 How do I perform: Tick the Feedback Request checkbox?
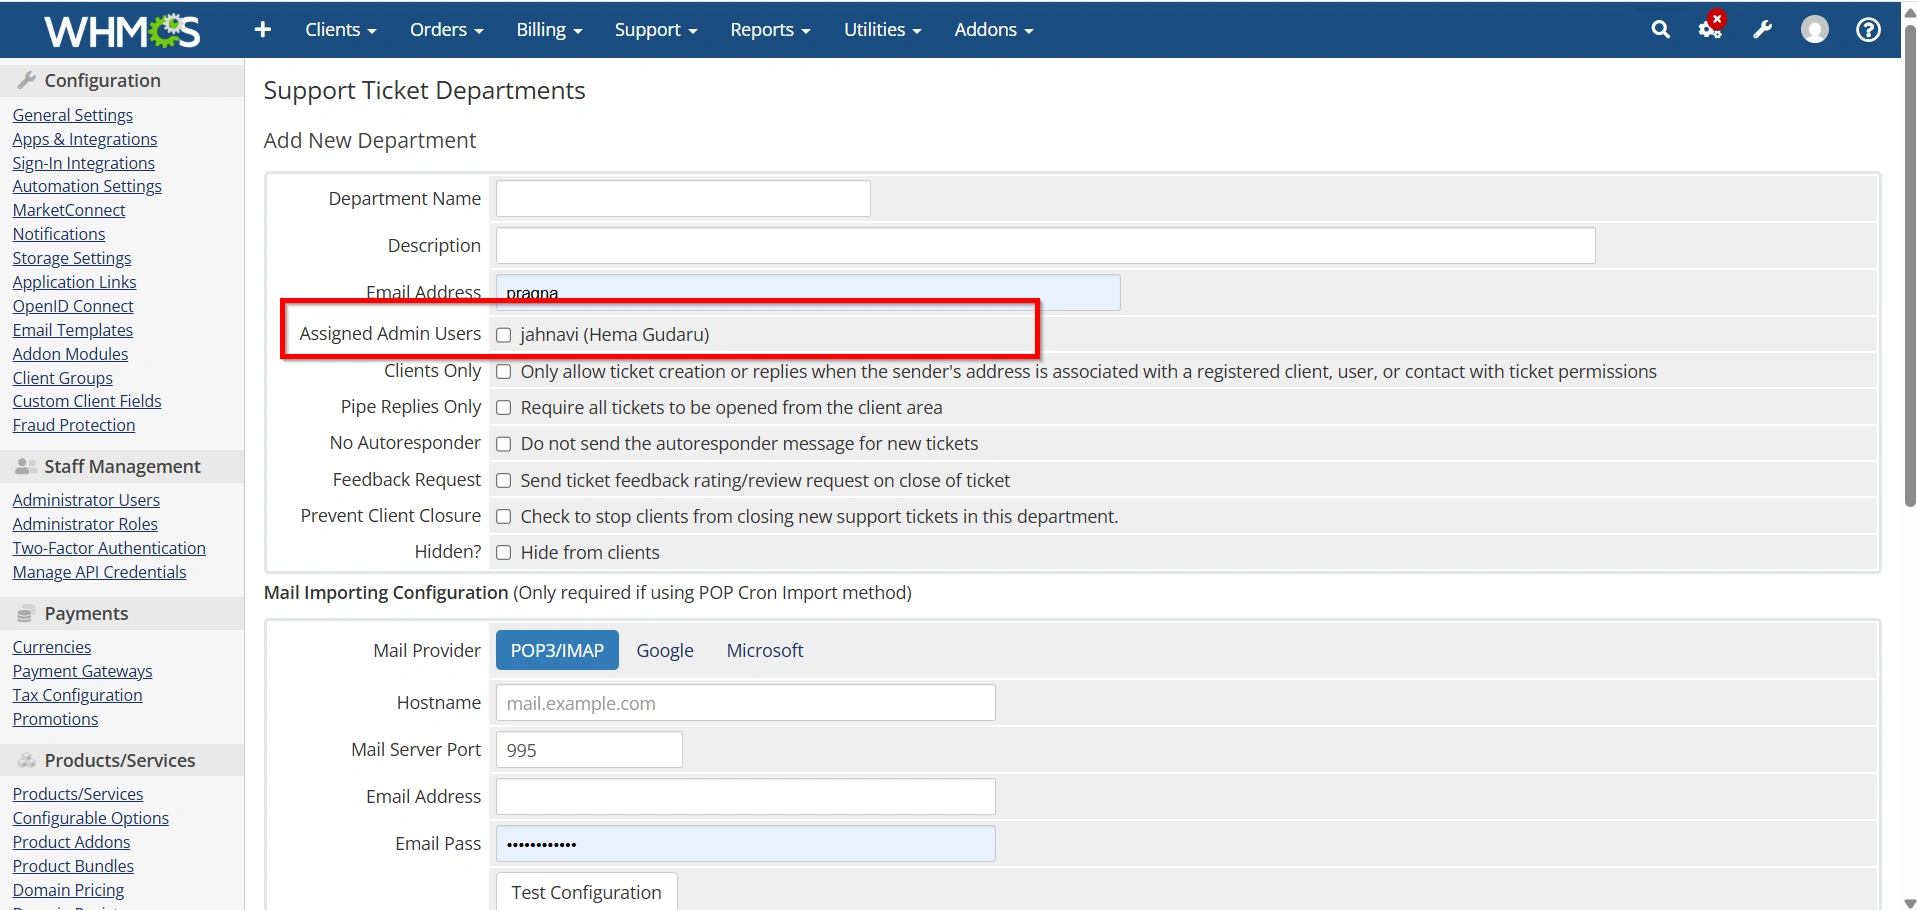[504, 481]
